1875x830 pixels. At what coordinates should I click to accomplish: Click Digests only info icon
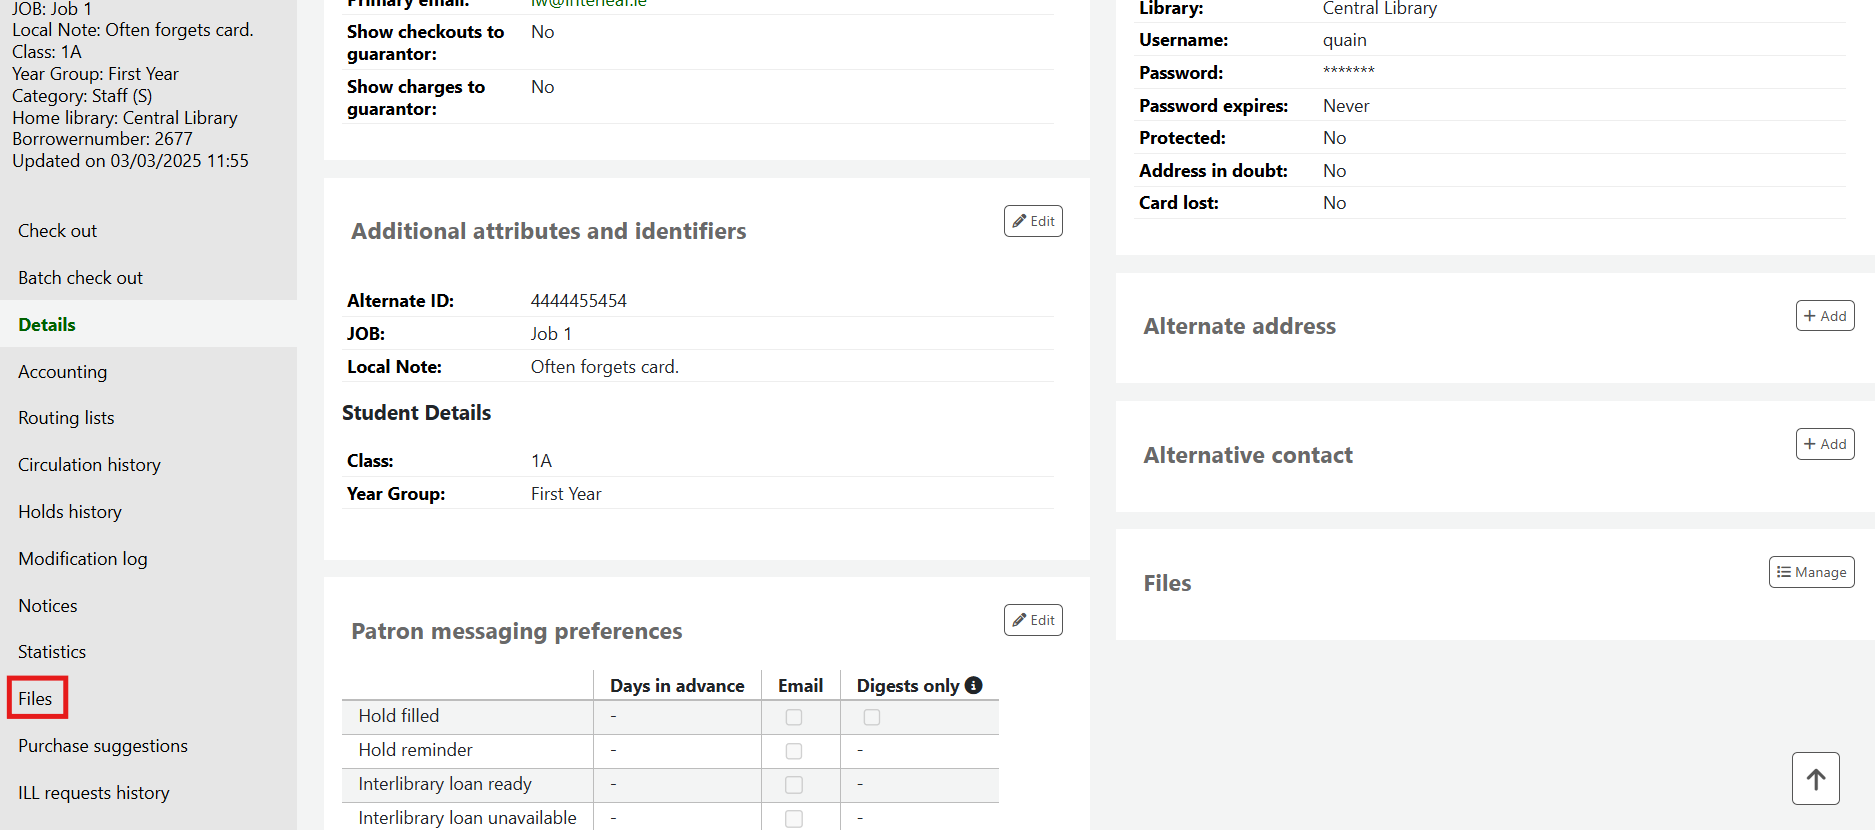tap(974, 685)
